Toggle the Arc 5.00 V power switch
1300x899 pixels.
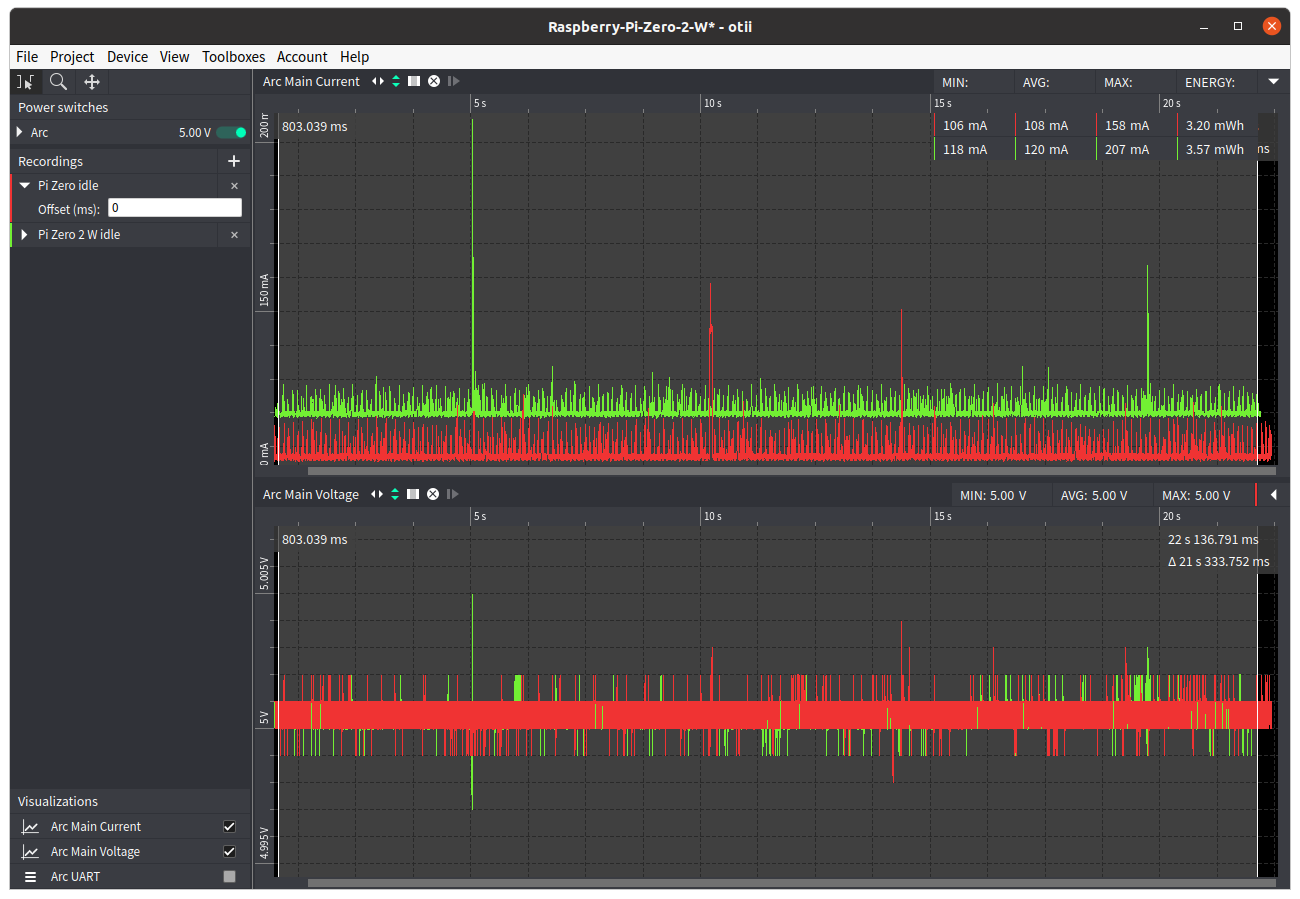pyautogui.click(x=232, y=132)
